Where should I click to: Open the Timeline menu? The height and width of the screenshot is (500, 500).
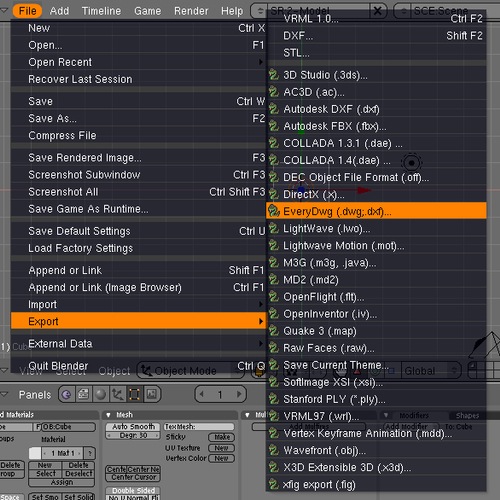coord(101,11)
